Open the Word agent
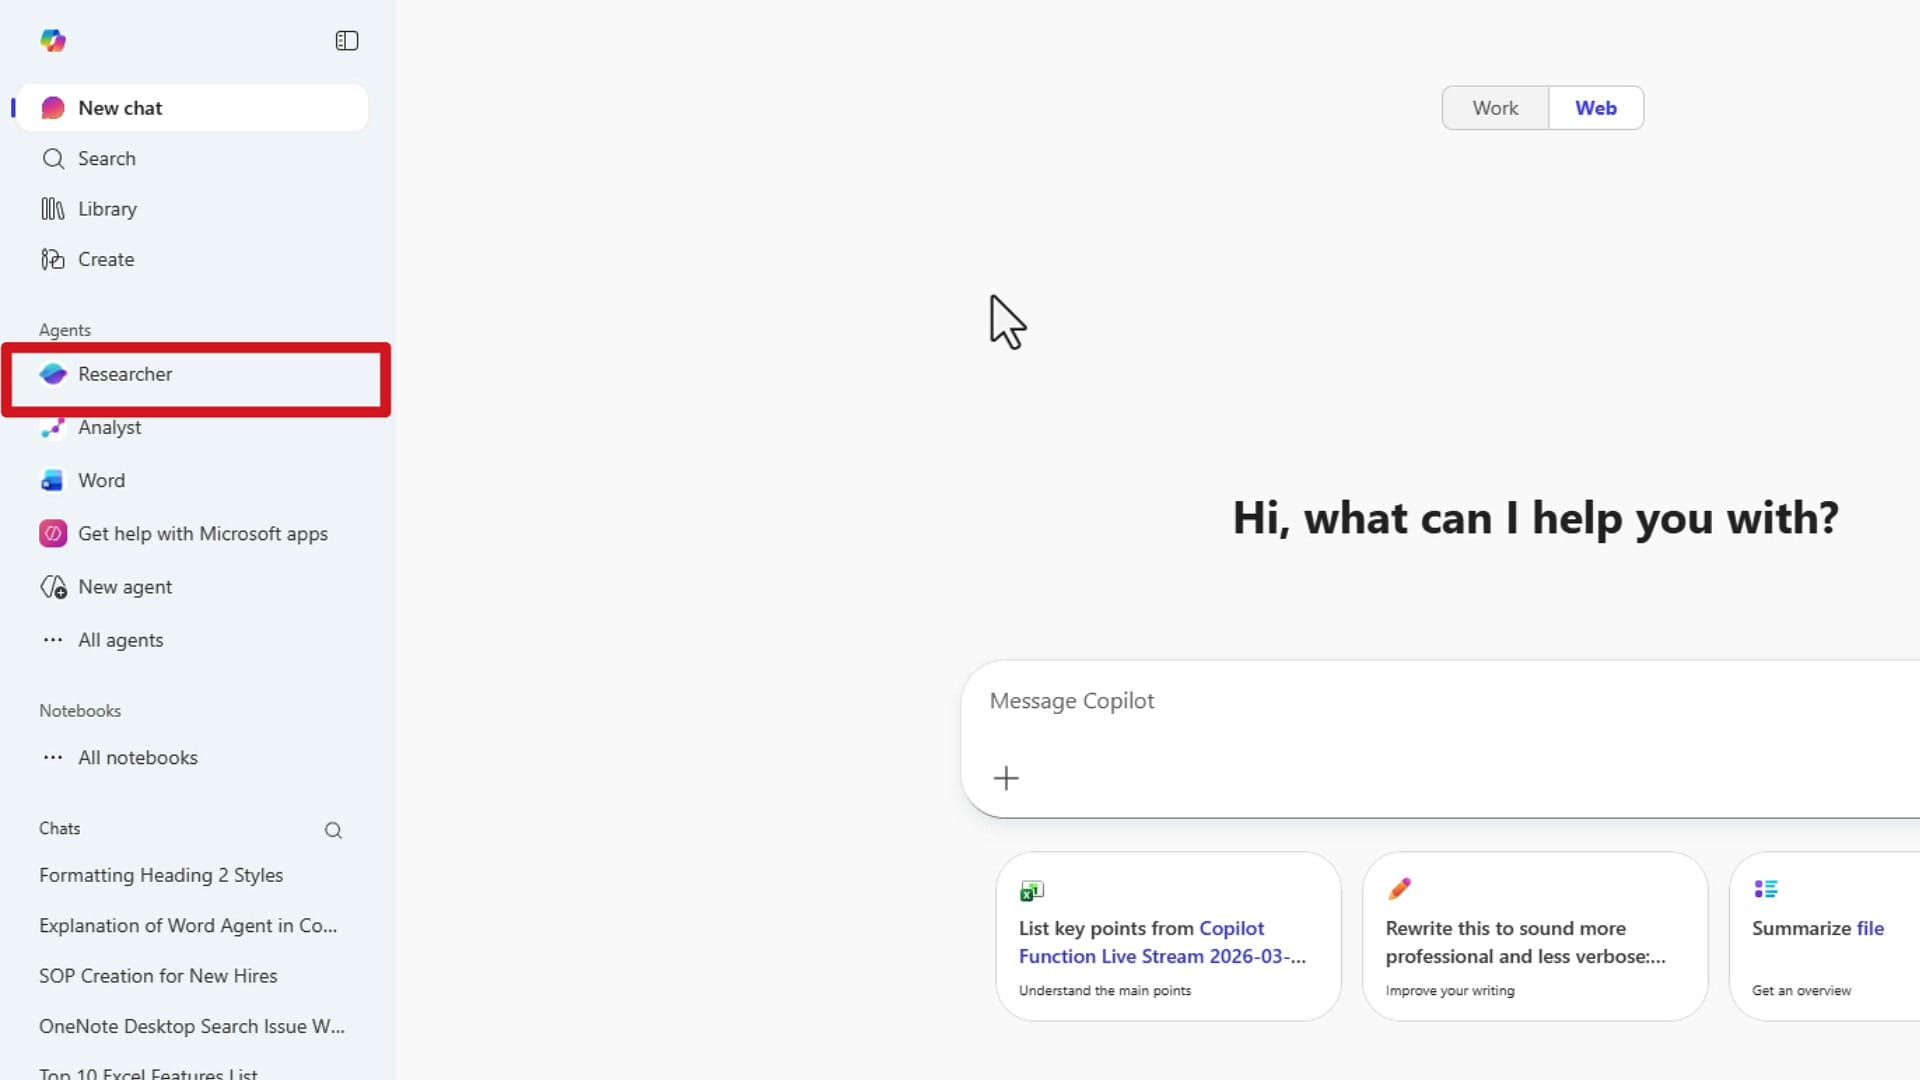This screenshot has height=1080, width=1920. pyautogui.click(x=102, y=480)
